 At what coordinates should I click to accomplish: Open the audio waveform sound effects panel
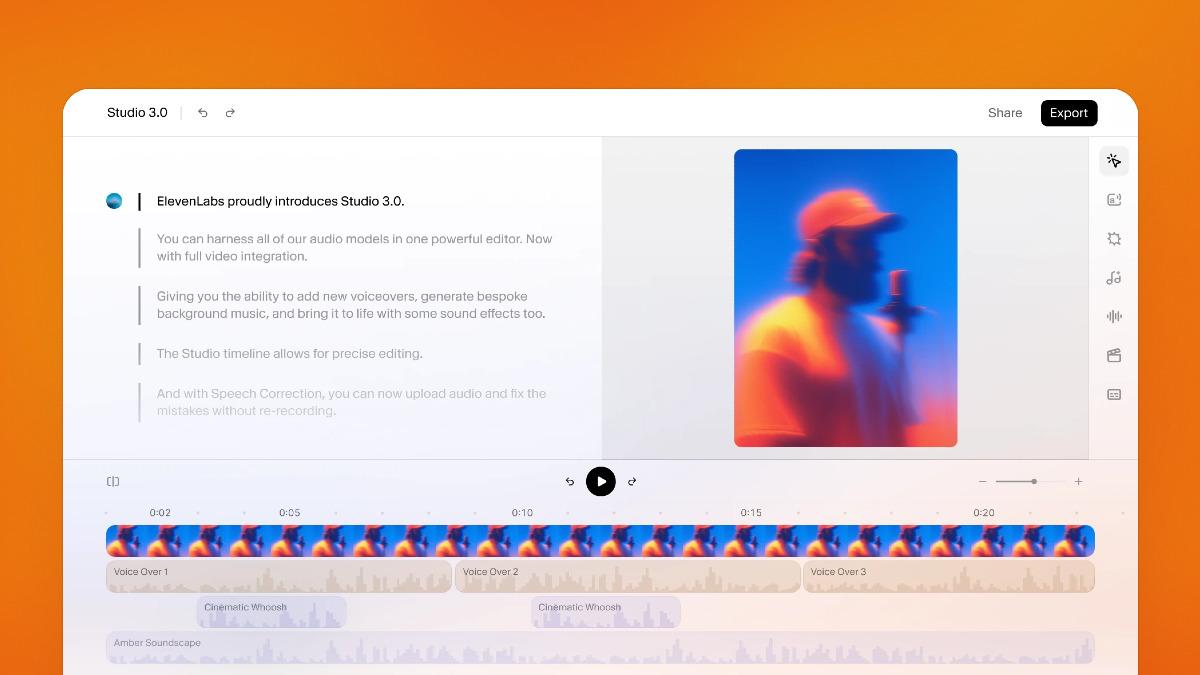1114,317
